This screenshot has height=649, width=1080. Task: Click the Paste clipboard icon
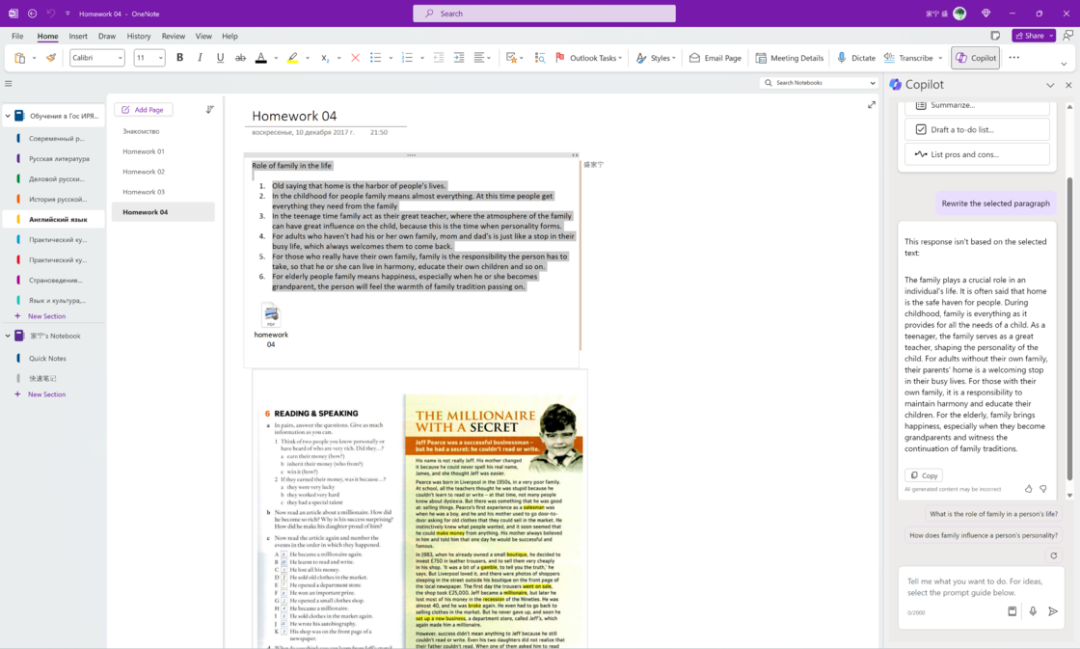pyautogui.click(x=20, y=58)
